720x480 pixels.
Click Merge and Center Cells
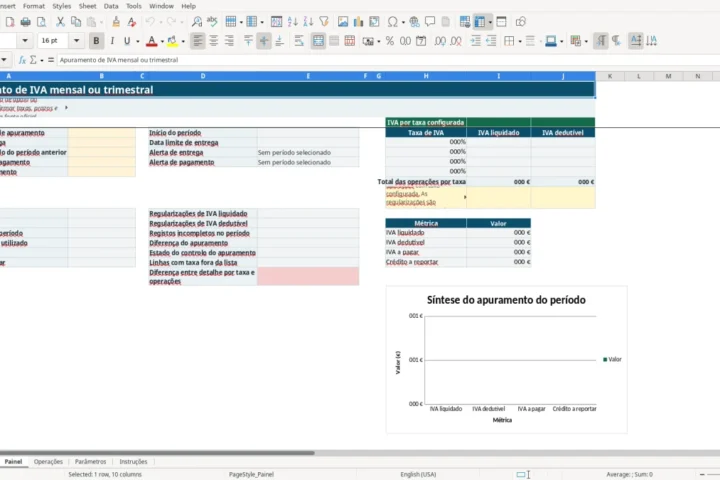point(318,41)
